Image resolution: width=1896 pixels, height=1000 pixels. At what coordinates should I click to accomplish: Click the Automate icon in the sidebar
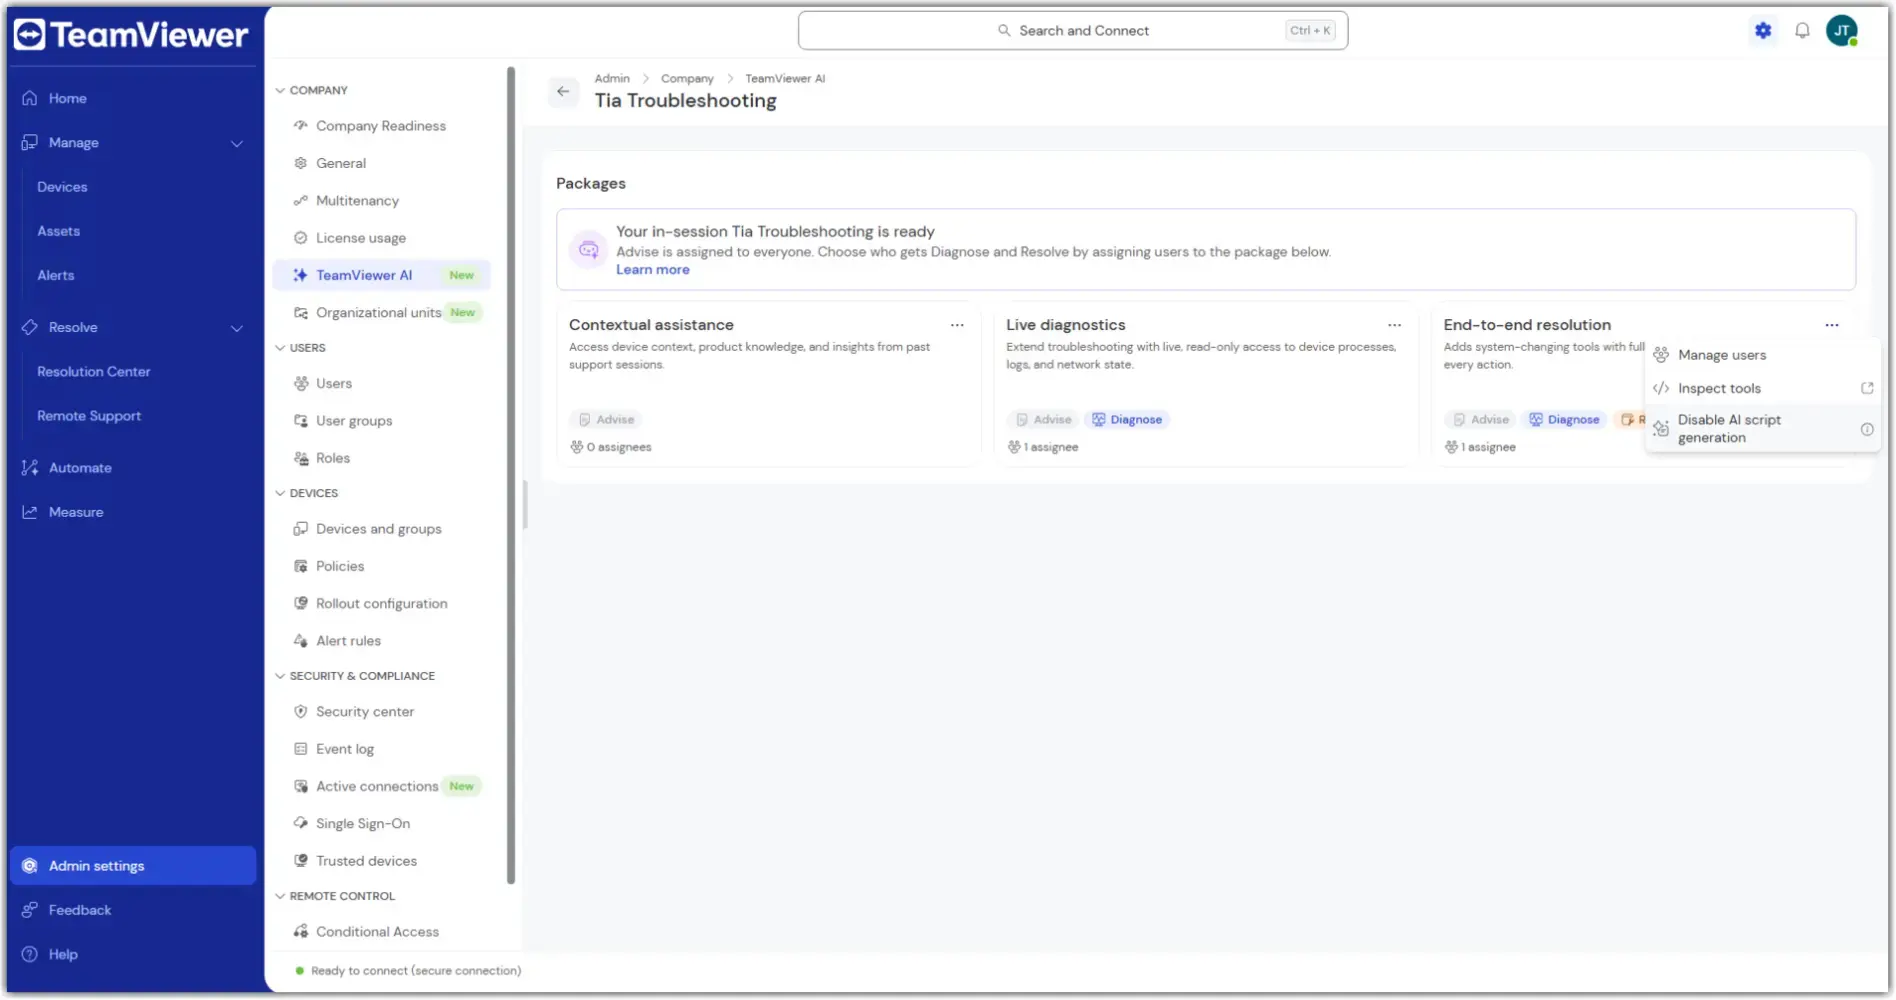tap(30, 468)
